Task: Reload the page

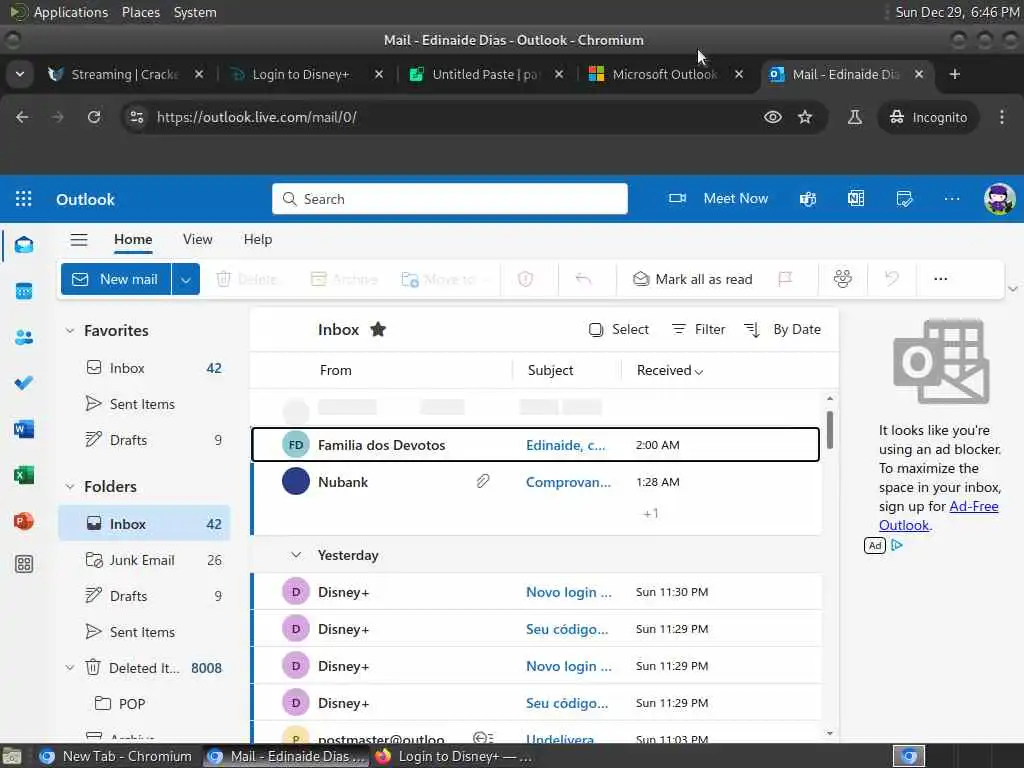Action: click(94, 117)
